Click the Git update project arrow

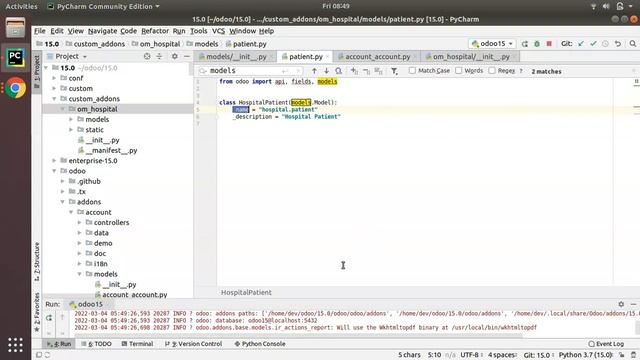coord(581,44)
